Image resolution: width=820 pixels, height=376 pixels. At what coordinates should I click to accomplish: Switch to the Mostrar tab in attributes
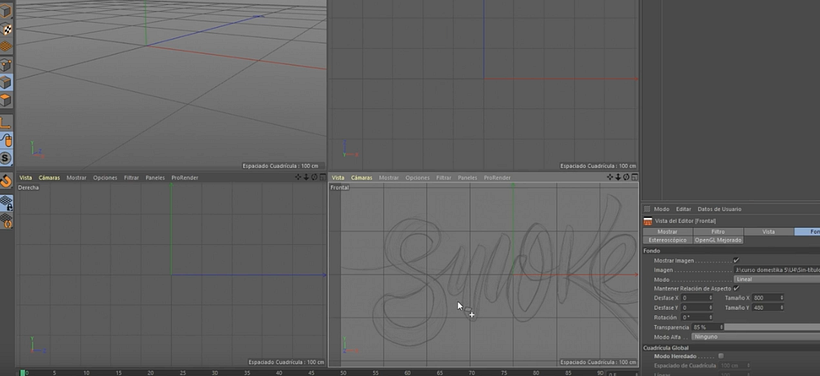[x=667, y=232]
